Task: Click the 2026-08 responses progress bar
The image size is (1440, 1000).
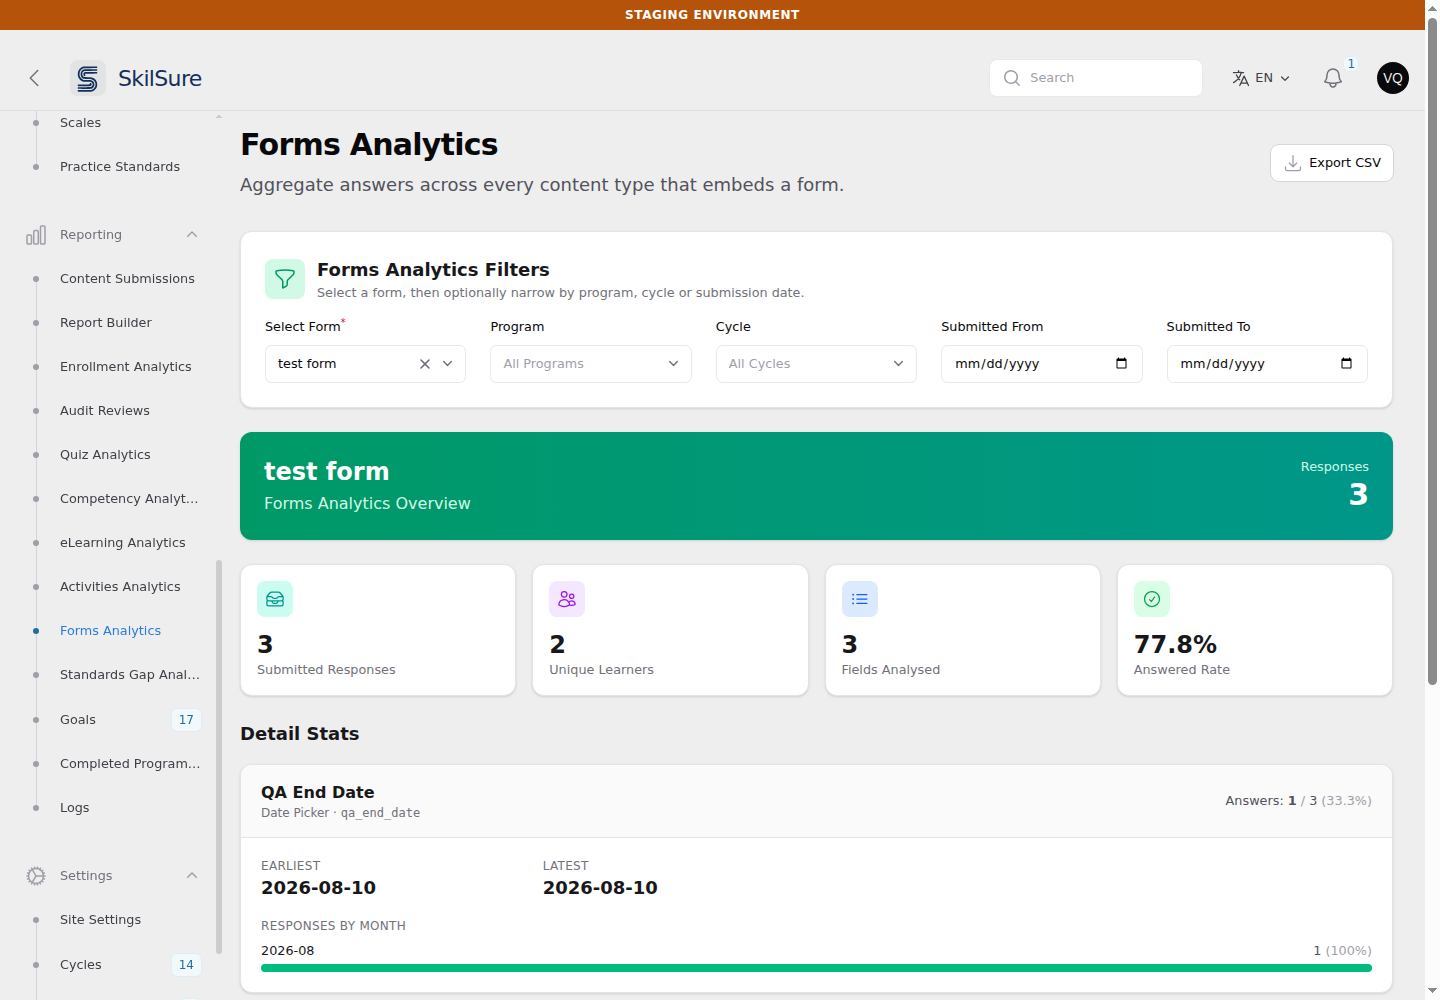Action: click(816, 968)
